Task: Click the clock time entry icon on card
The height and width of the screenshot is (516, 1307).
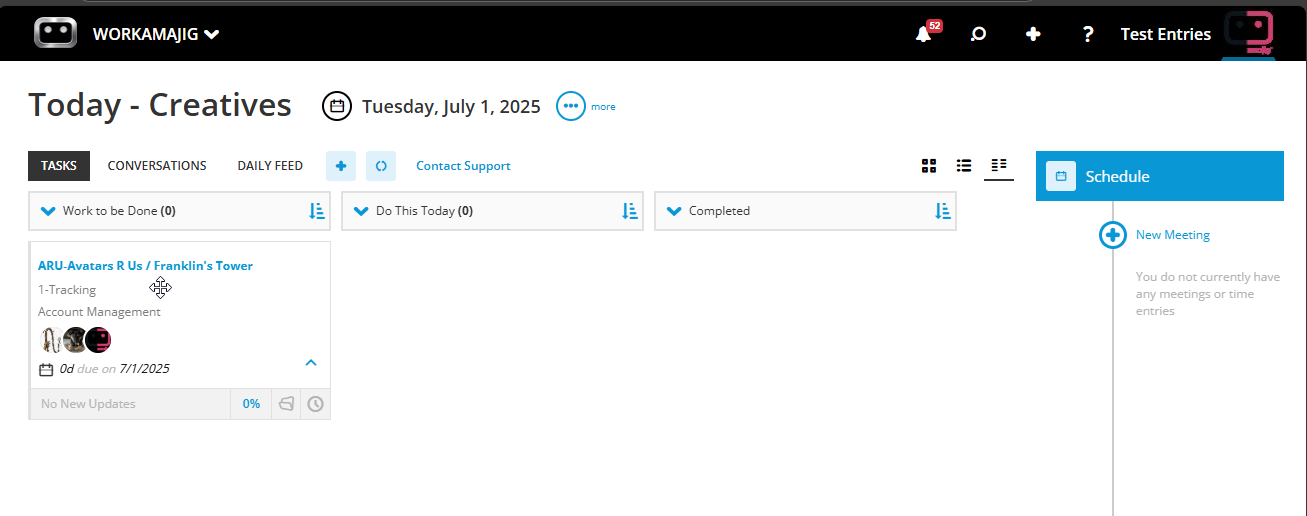Action: click(315, 404)
